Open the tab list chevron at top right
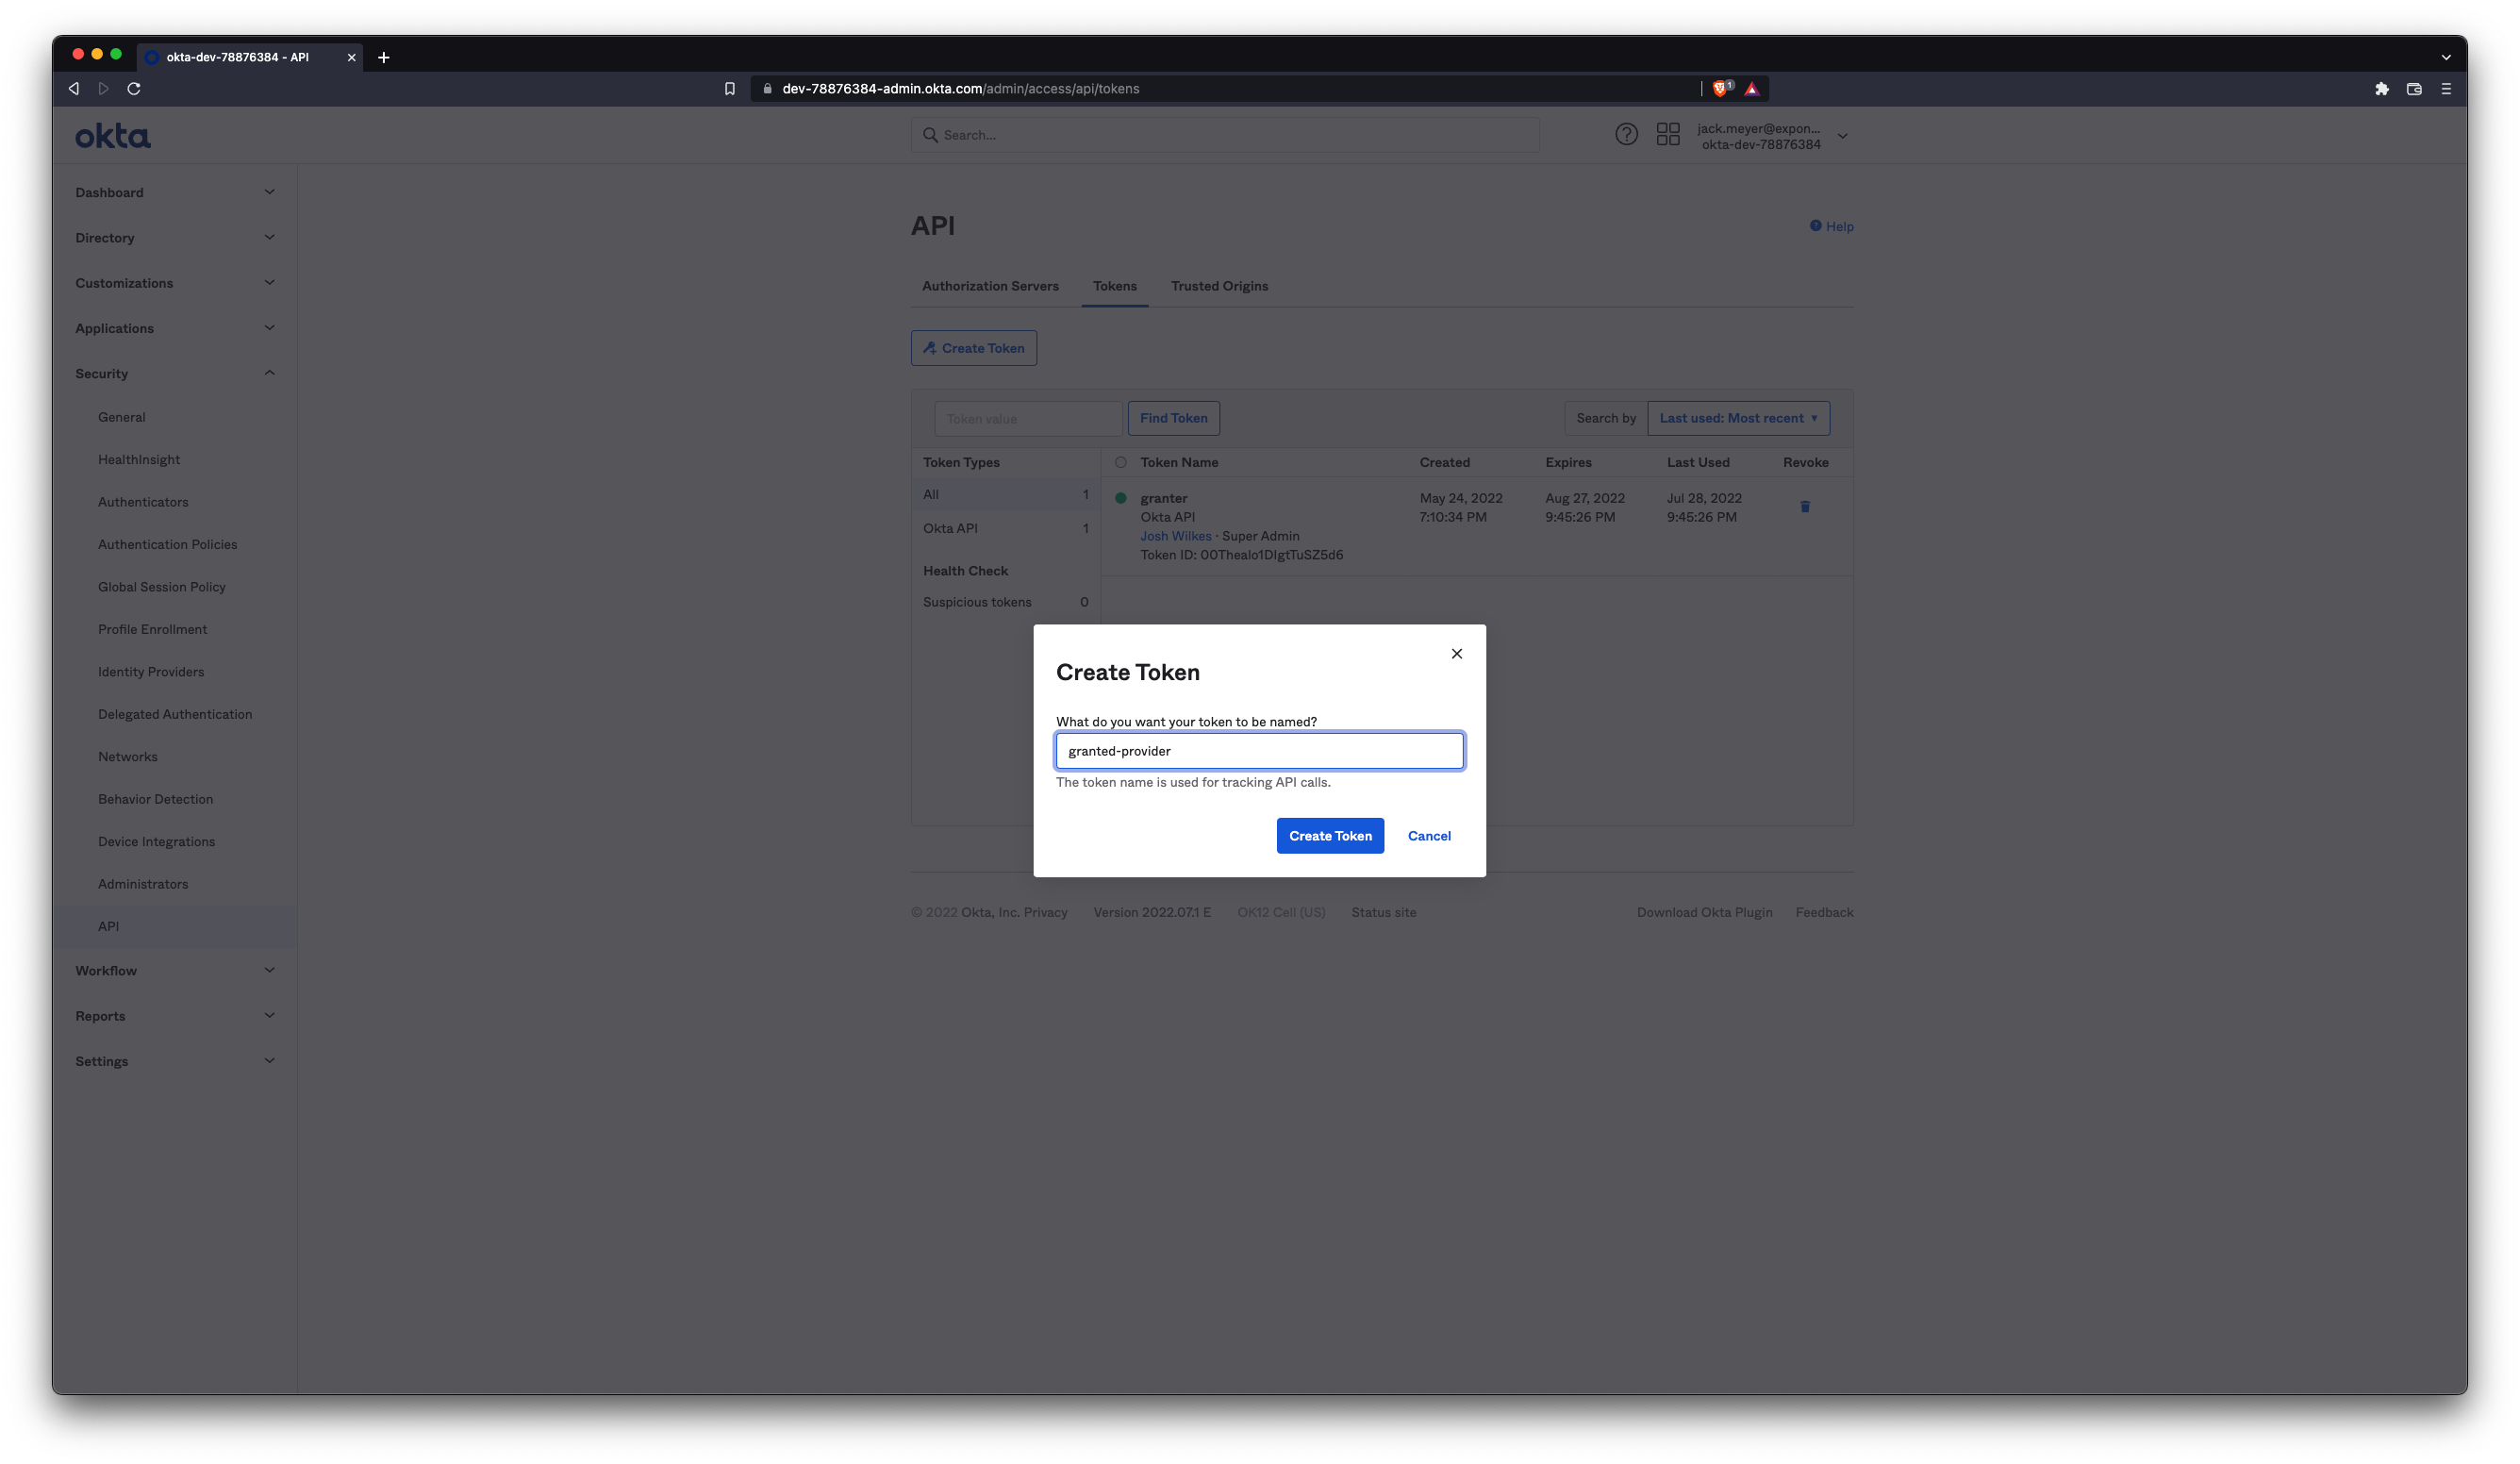This screenshot has height=1464, width=2520. click(x=2446, y=57)
